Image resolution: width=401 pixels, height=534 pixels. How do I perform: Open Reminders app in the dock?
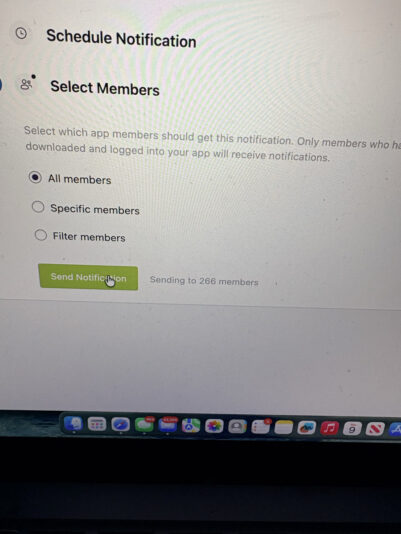tap(261, 427)
